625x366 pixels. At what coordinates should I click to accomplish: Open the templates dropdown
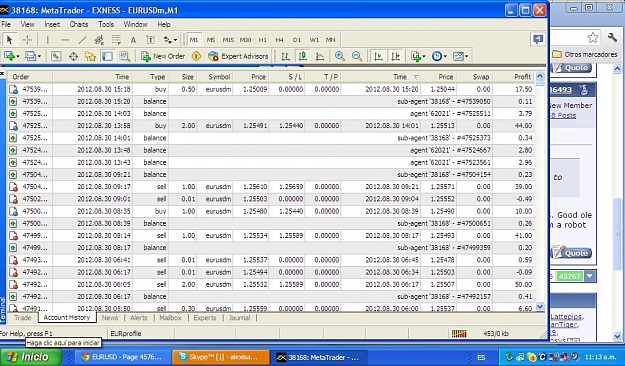pyautogui.click(x=460, y=56)
